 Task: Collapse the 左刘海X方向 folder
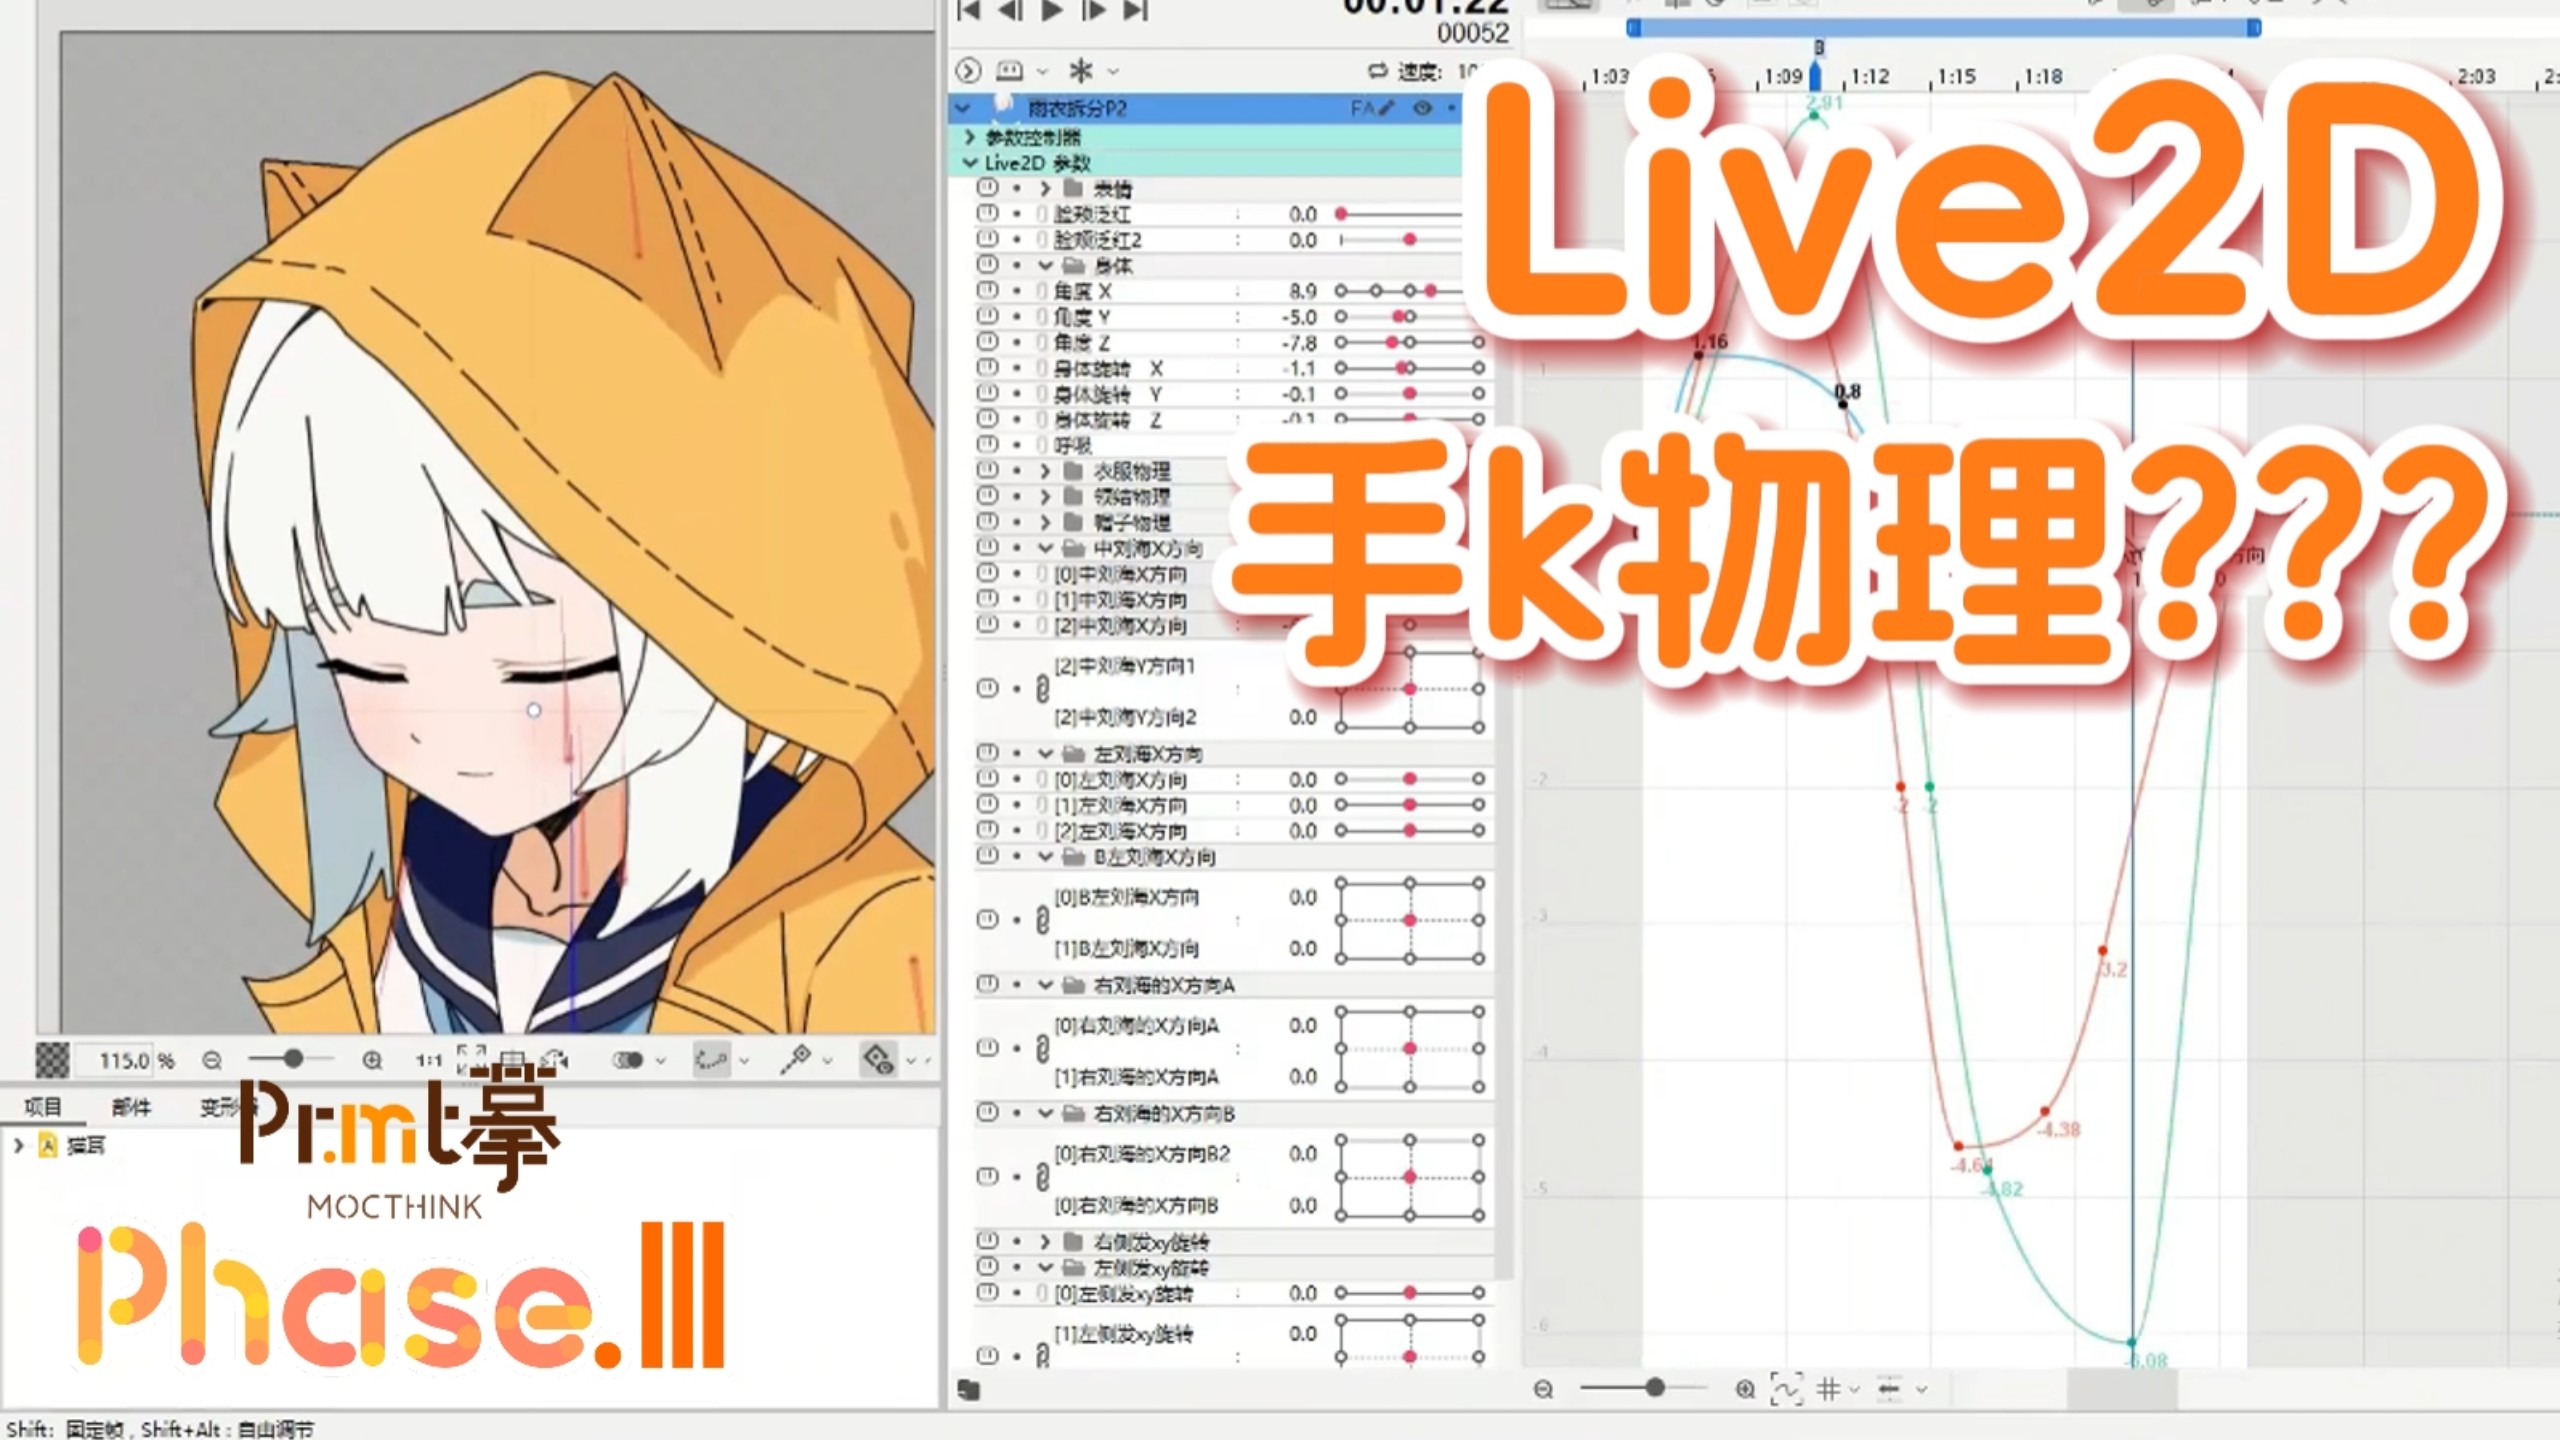point(1045,753)
